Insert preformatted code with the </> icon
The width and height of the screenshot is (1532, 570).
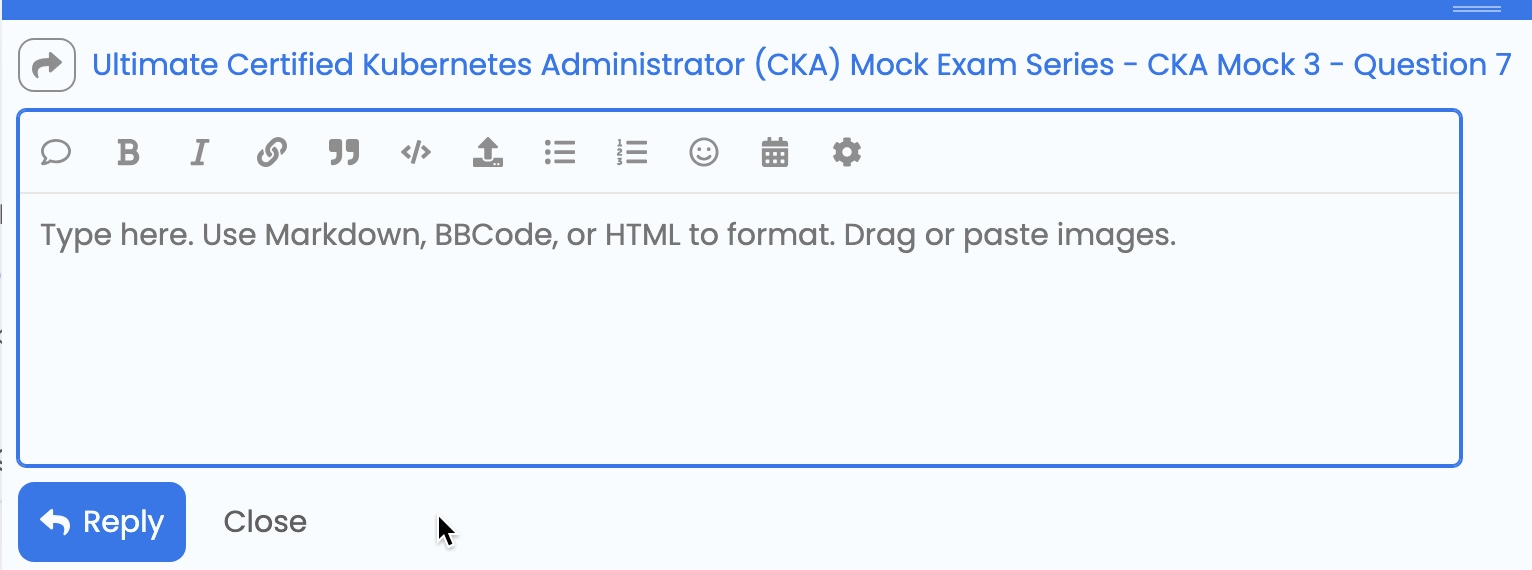(416, 153)
